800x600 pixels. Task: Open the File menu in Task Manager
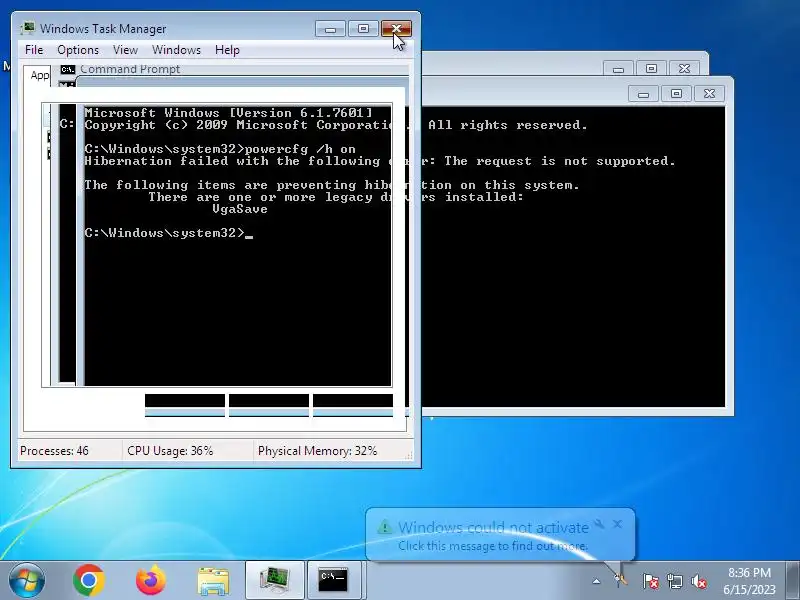(x=34, y=50)
